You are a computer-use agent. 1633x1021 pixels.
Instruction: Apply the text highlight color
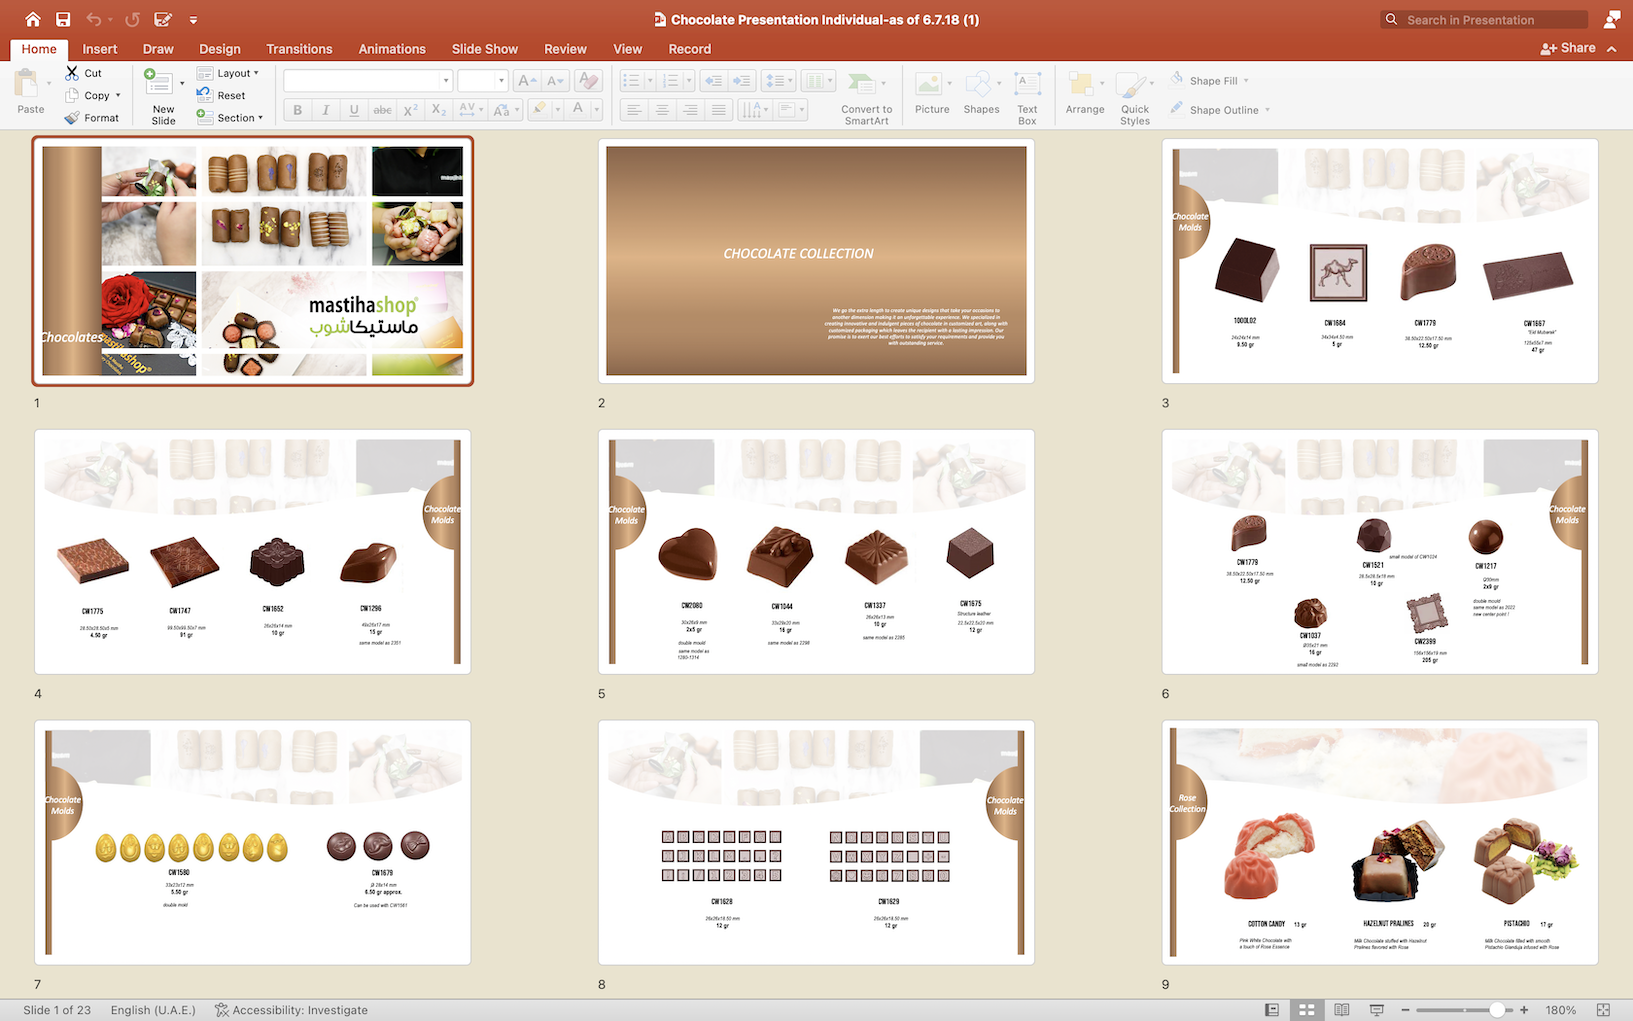[541, 110]
